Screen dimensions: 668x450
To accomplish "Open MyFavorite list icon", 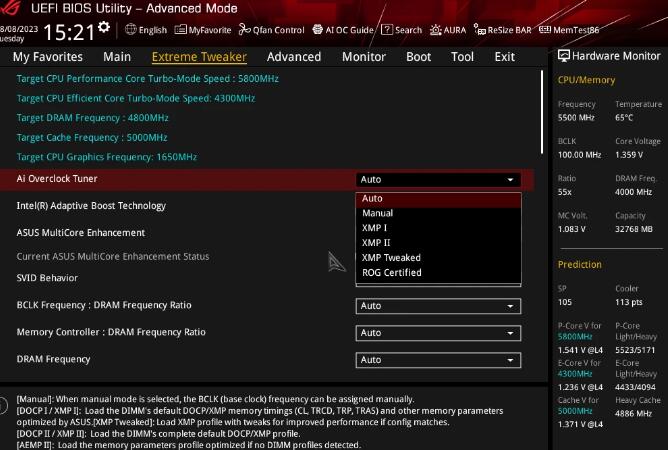I will (181, 29).
